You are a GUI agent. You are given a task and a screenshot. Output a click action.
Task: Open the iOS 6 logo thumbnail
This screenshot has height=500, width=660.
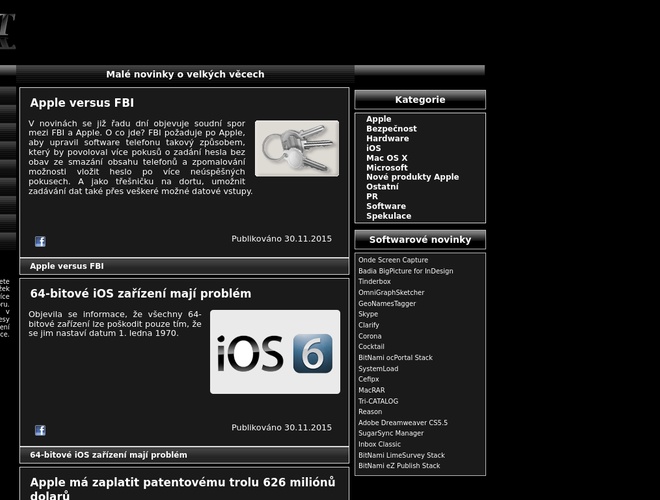275,352
